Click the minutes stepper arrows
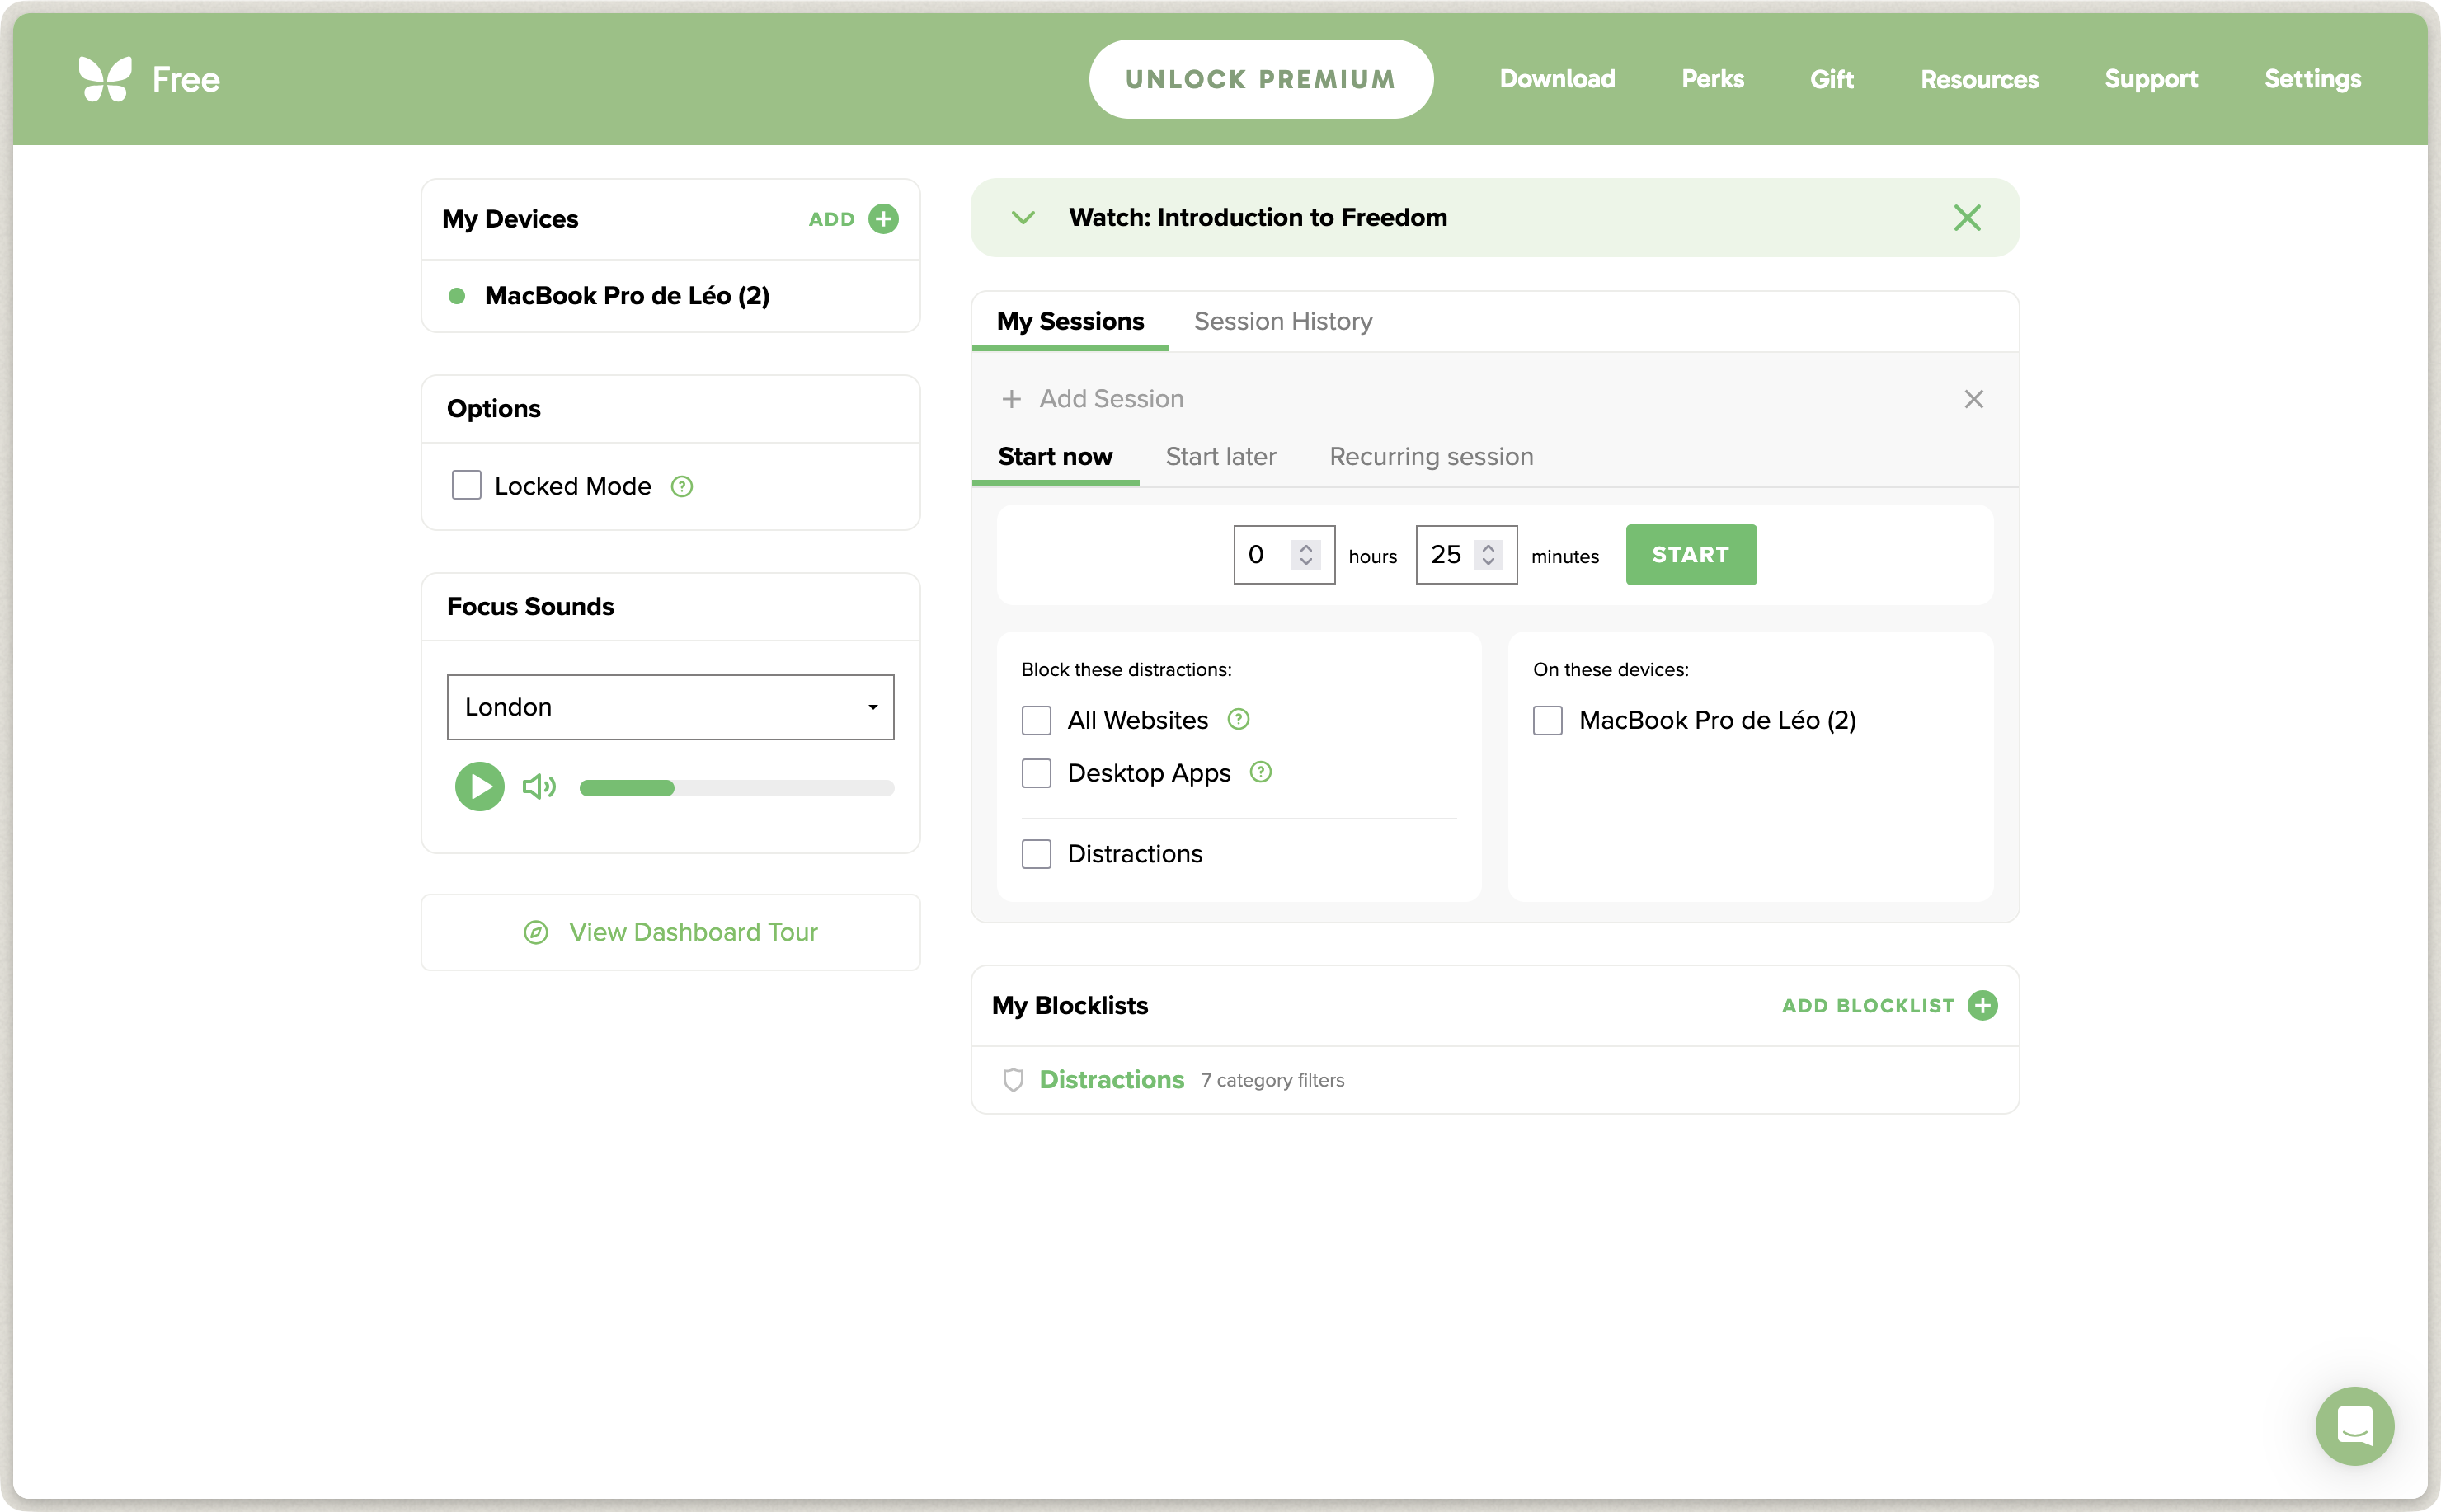 pos(1488,555)
